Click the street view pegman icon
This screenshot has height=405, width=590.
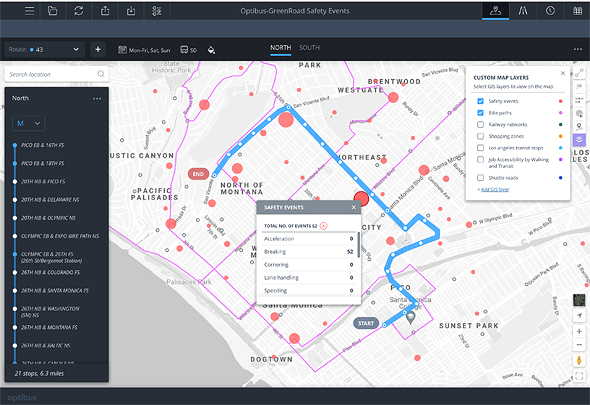pyautogui.click(x=579, y=360)
